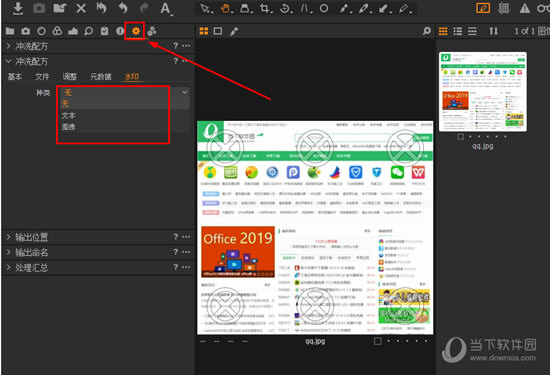550x375 pixels.
Task: Click the help ? for 处理汇总 panel
Action: pos(176,267)
